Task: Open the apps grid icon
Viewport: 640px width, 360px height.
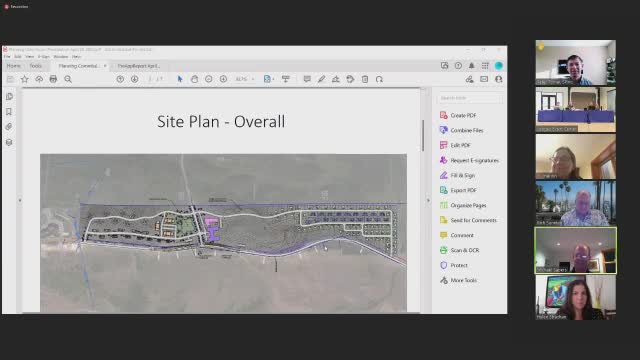Action: pos(485,66)
